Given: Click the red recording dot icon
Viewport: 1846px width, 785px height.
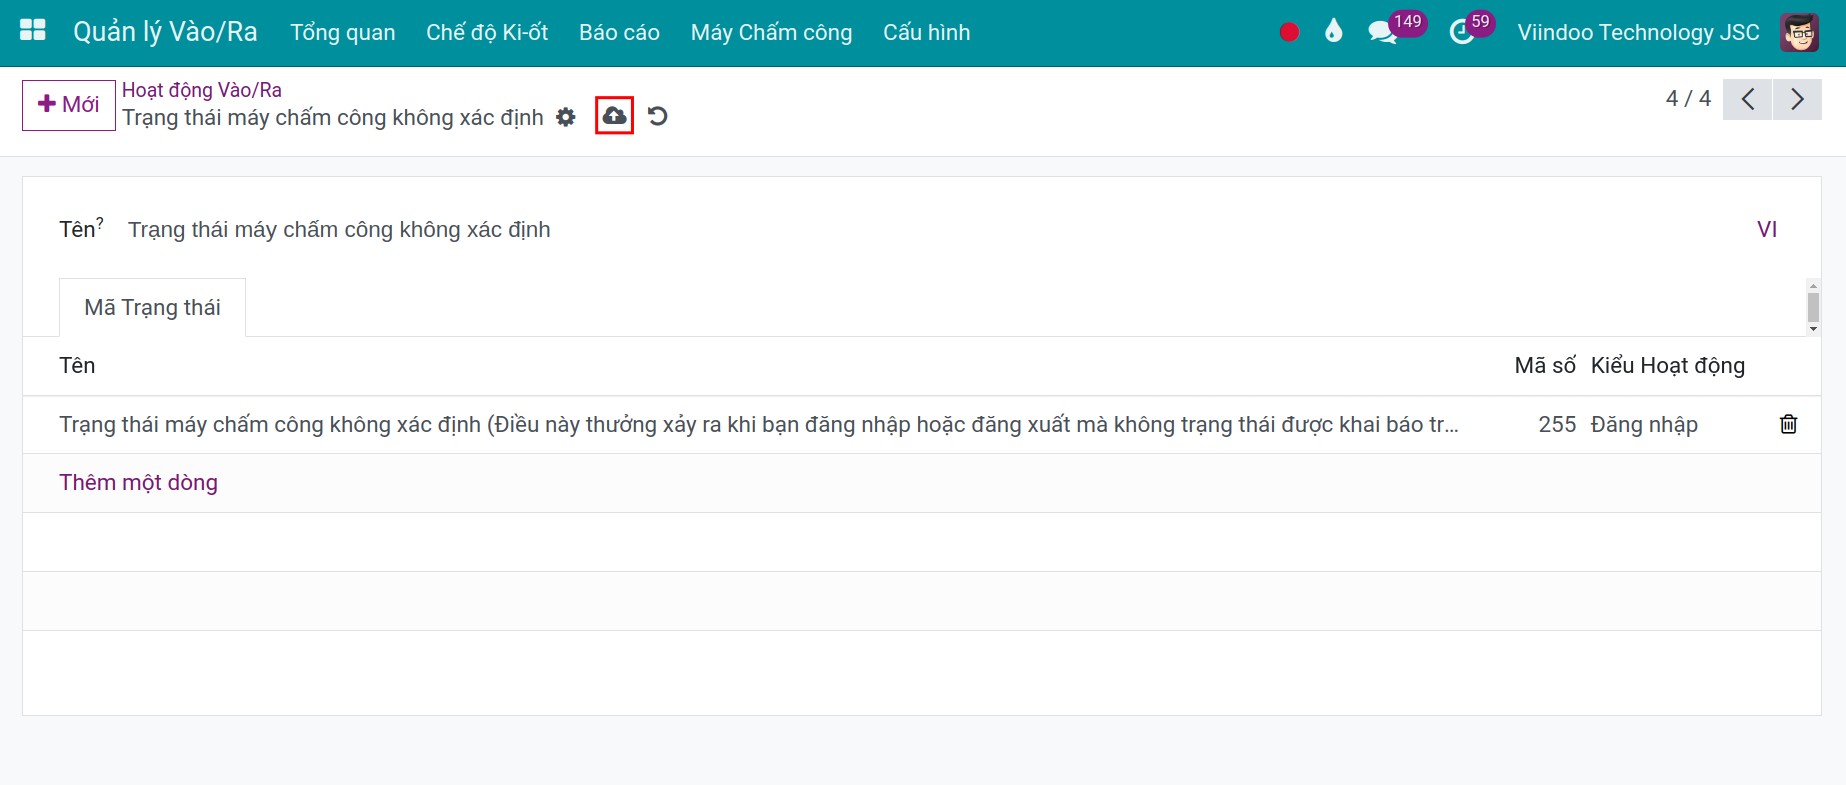Looking at the screenshot, I should click(1289, 32).
